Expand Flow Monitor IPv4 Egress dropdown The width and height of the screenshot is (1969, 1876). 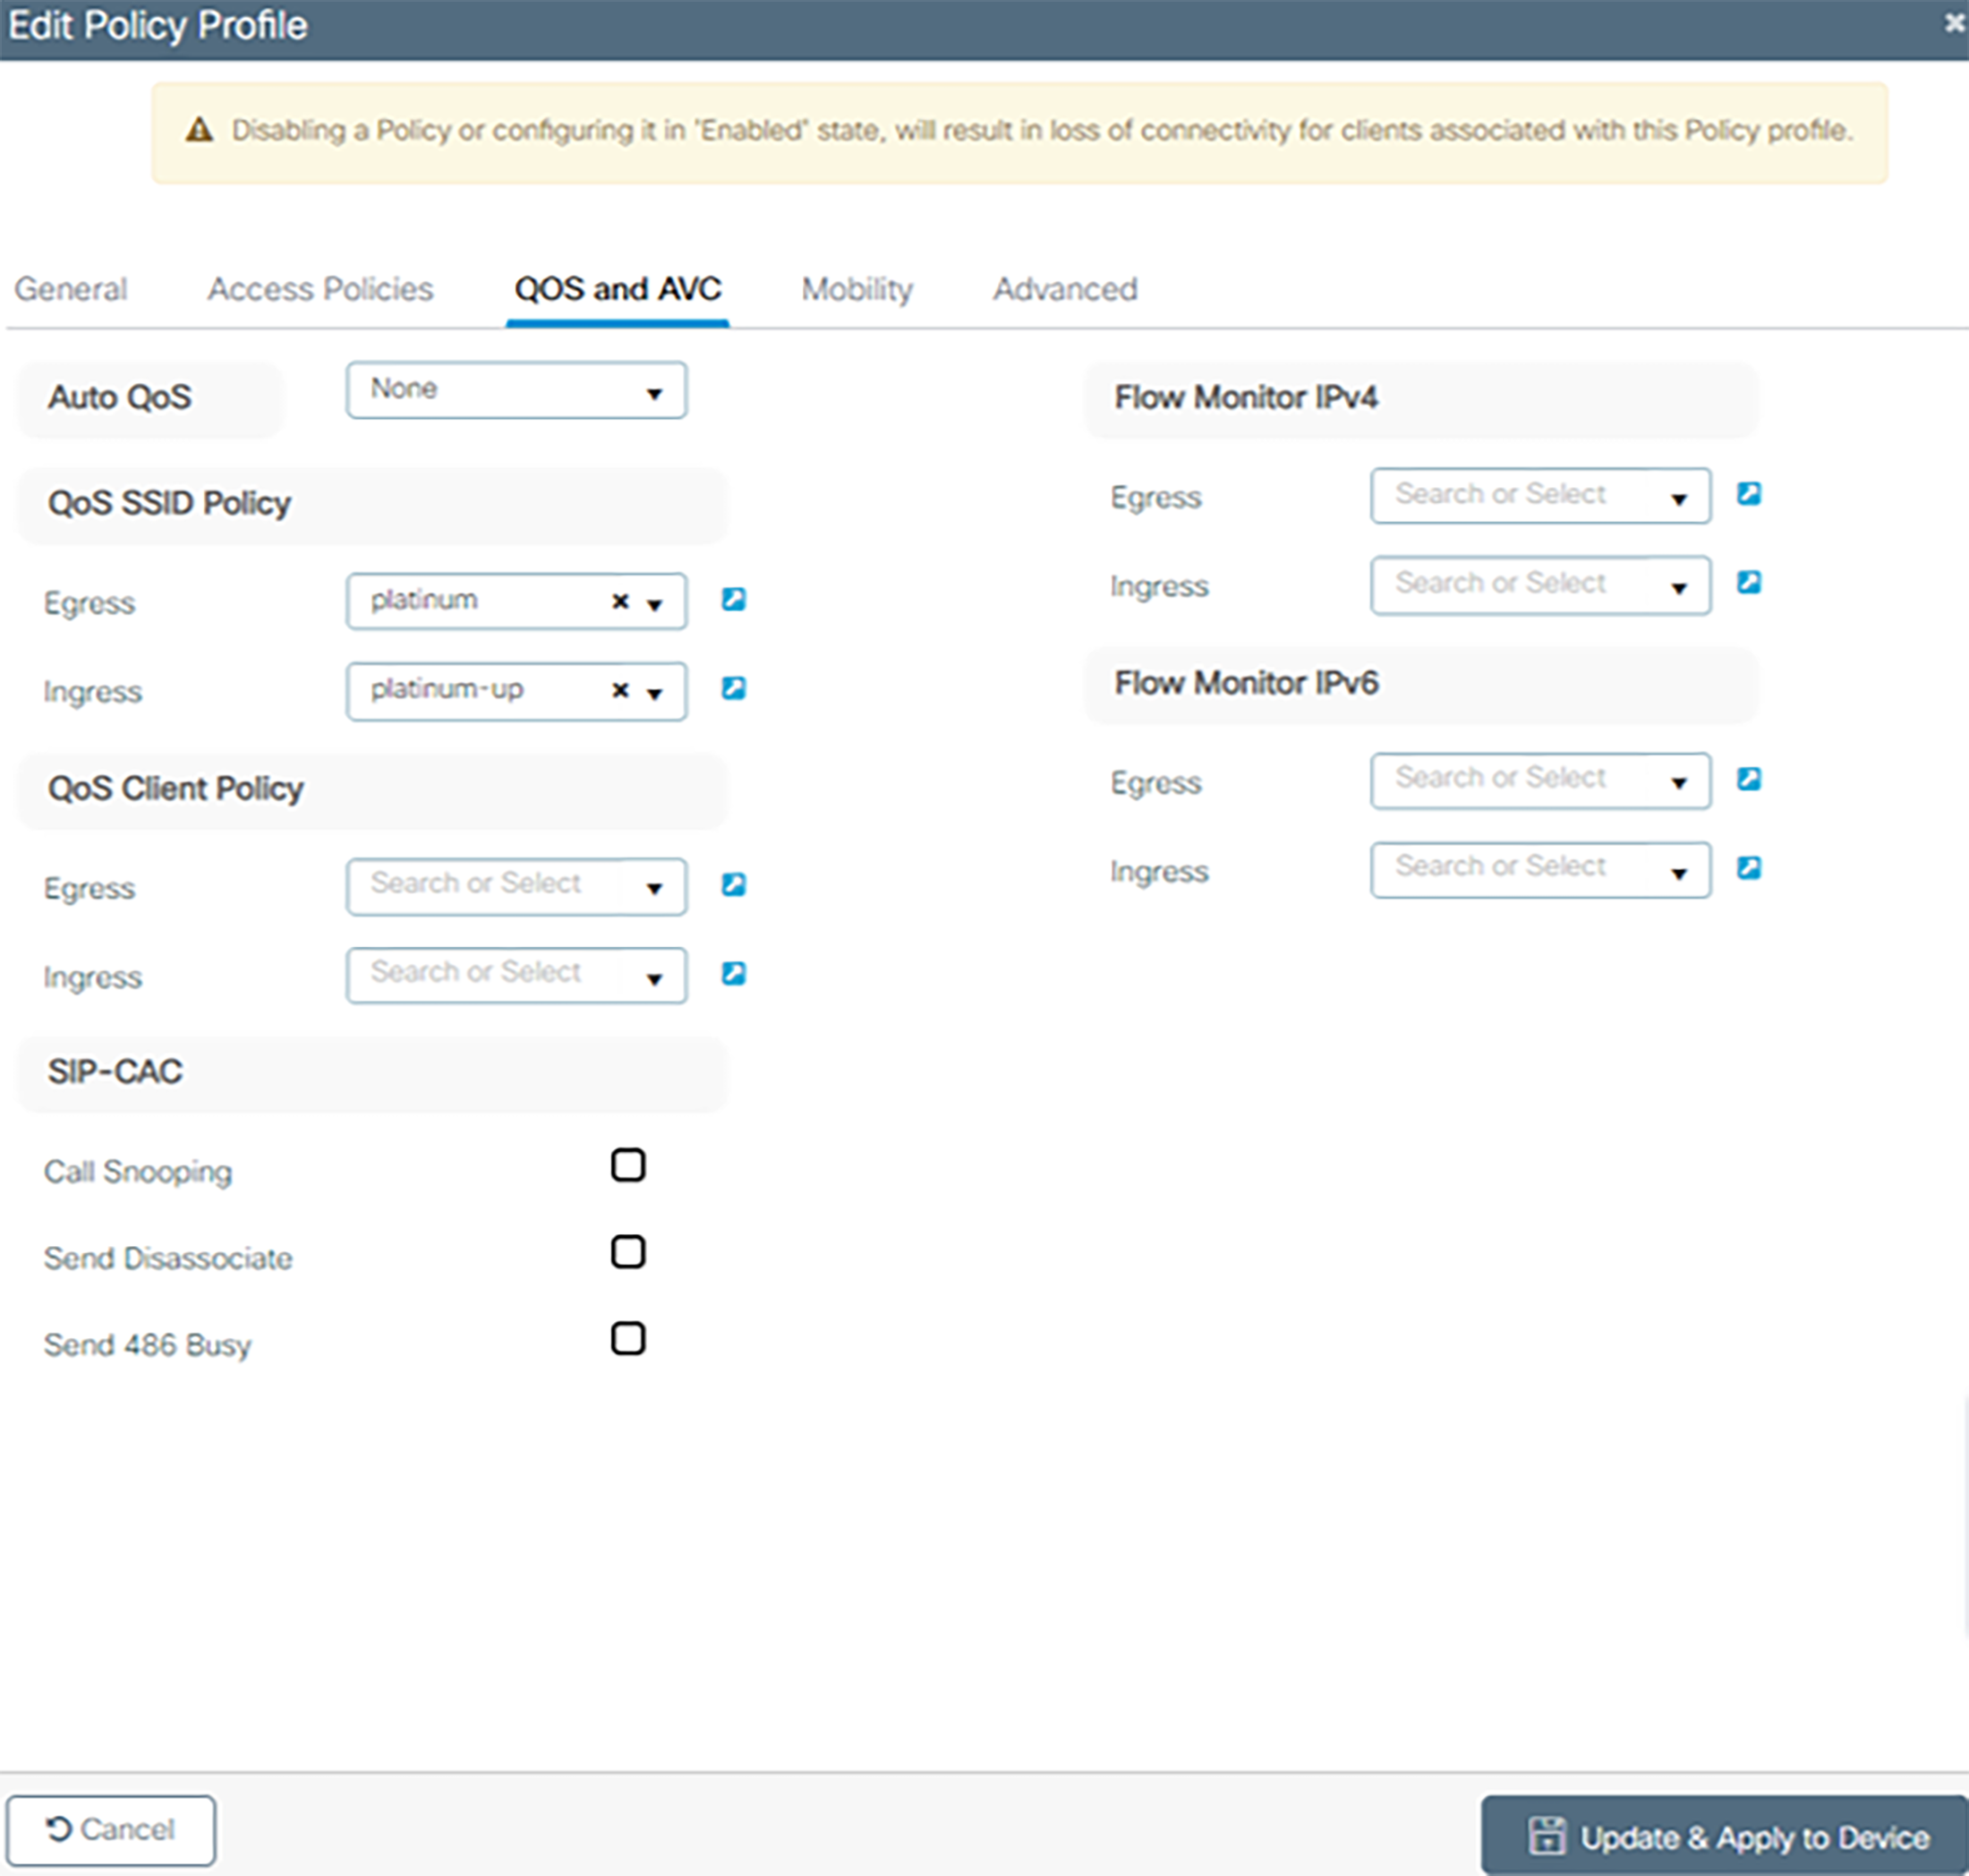(x=1679, y=498)
